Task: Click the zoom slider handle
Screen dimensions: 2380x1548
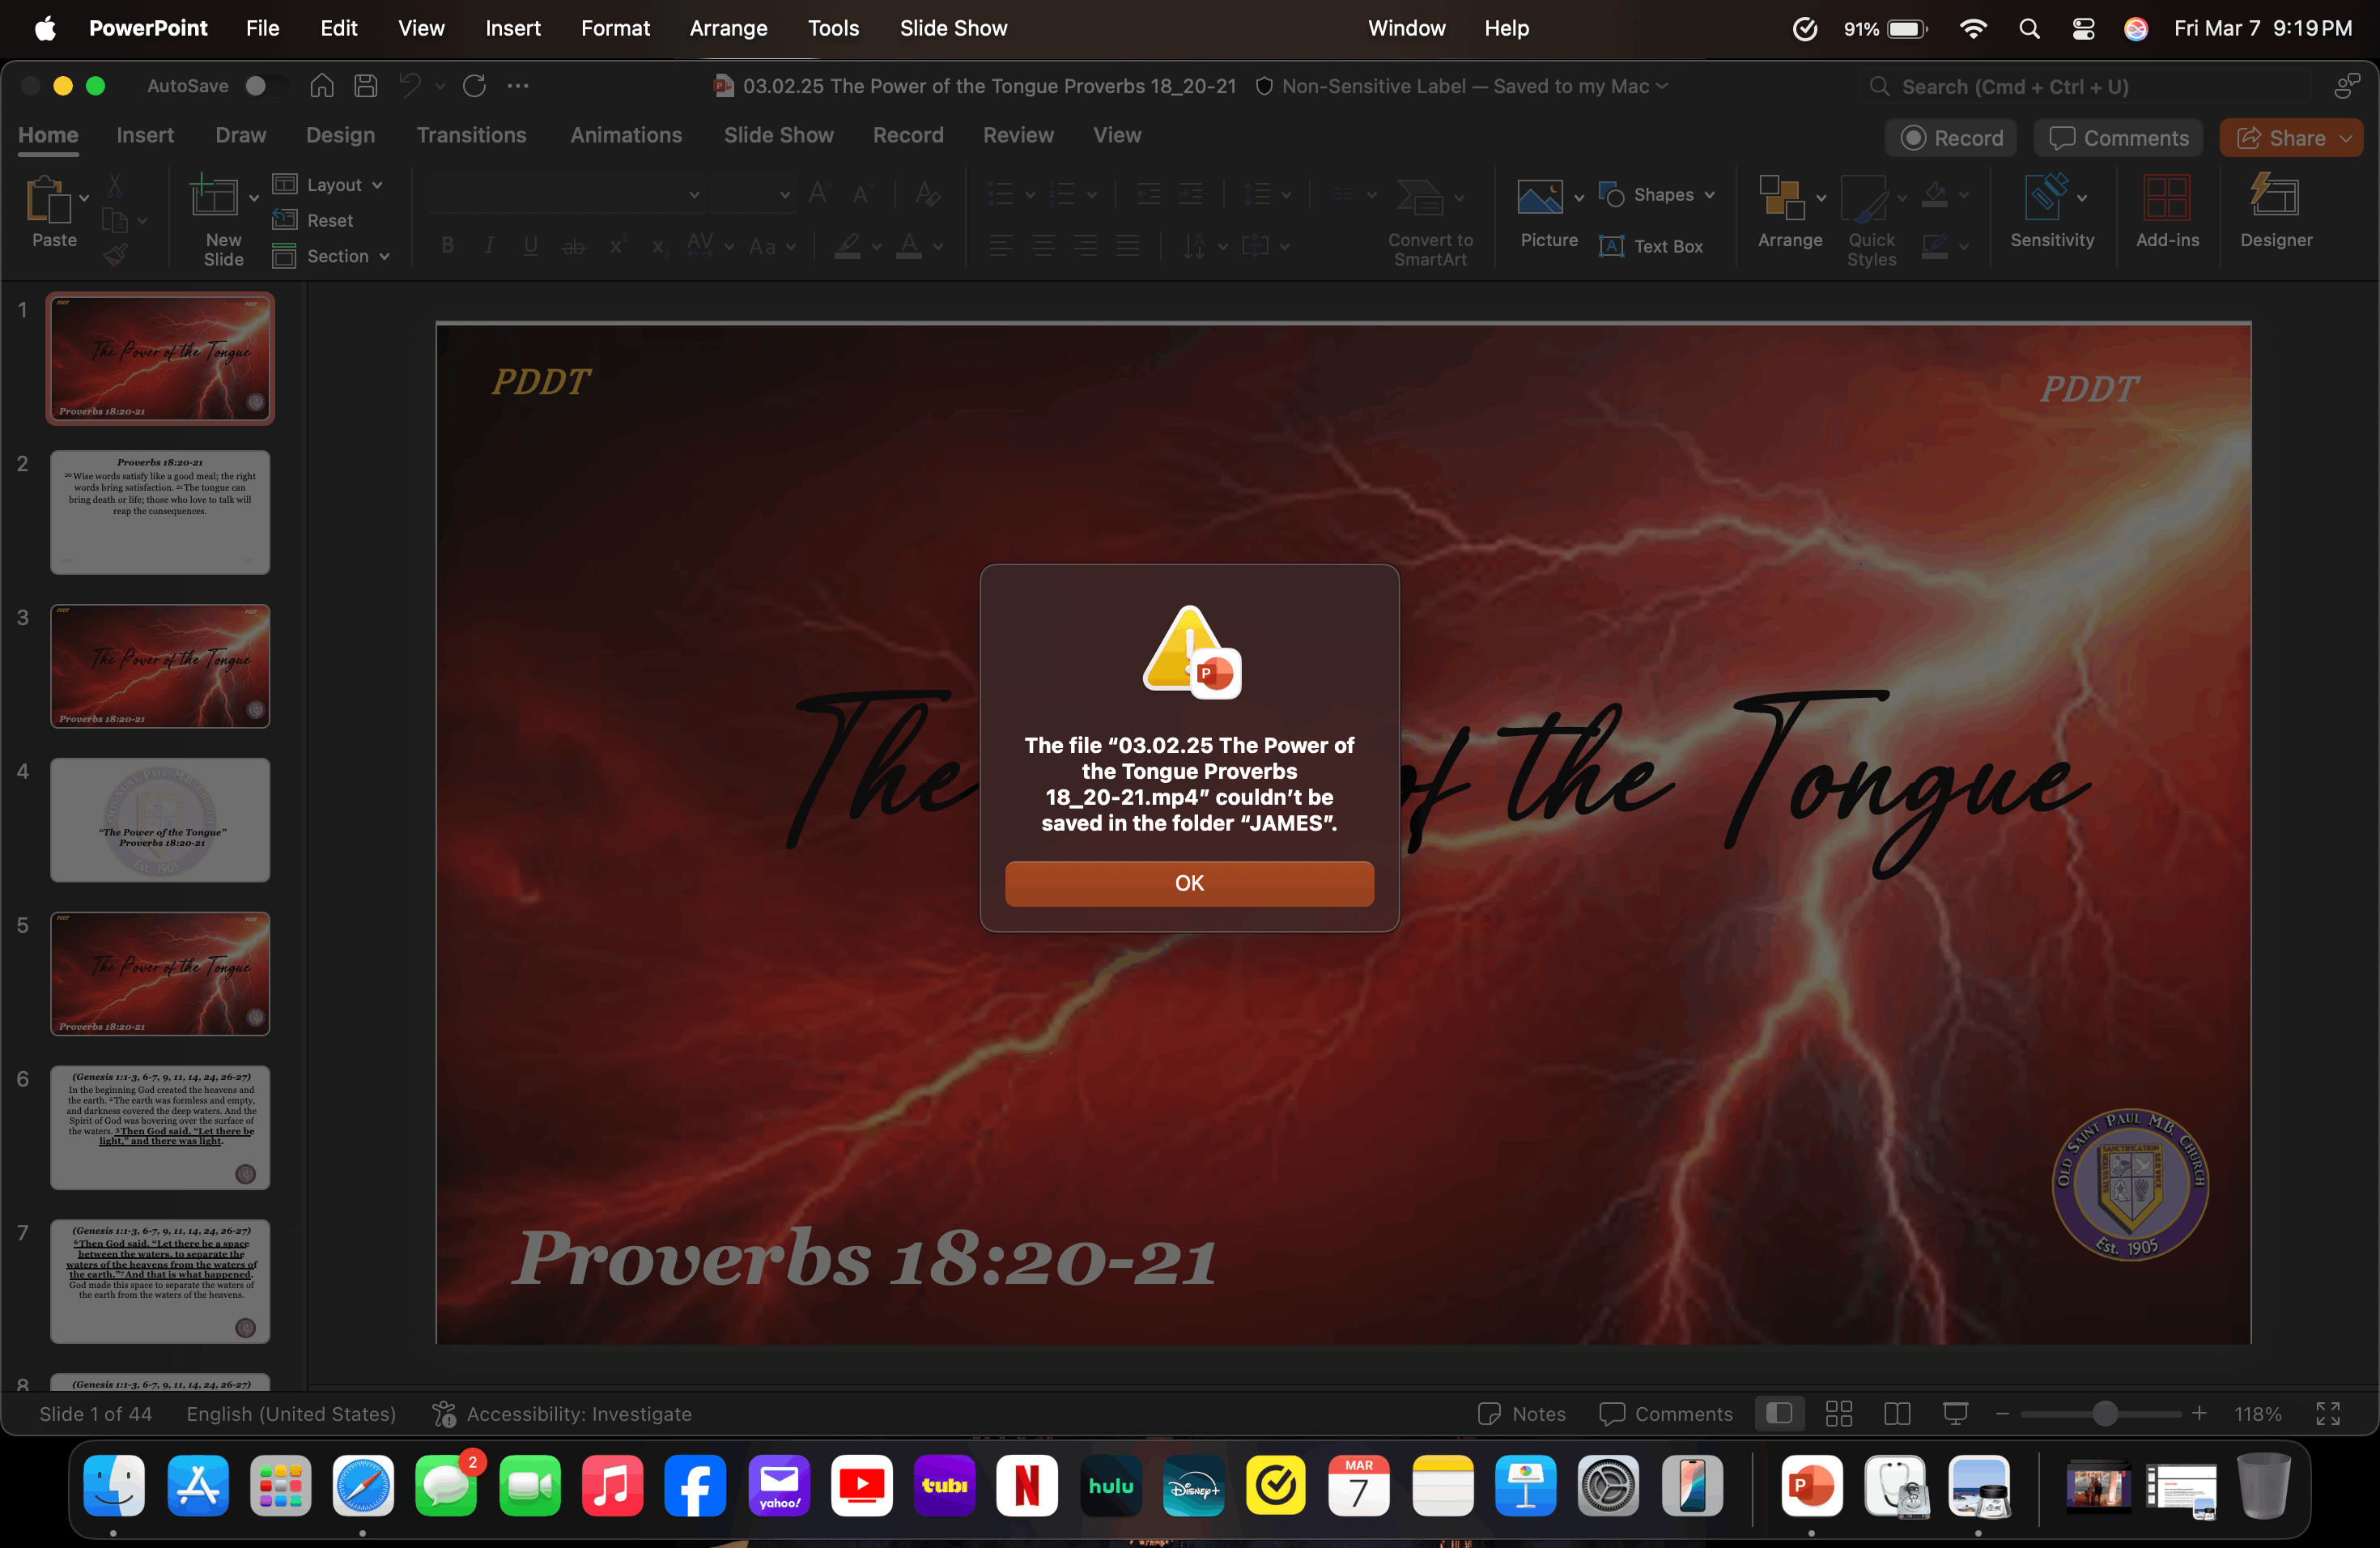Action: click(x=2104, y=1413)
